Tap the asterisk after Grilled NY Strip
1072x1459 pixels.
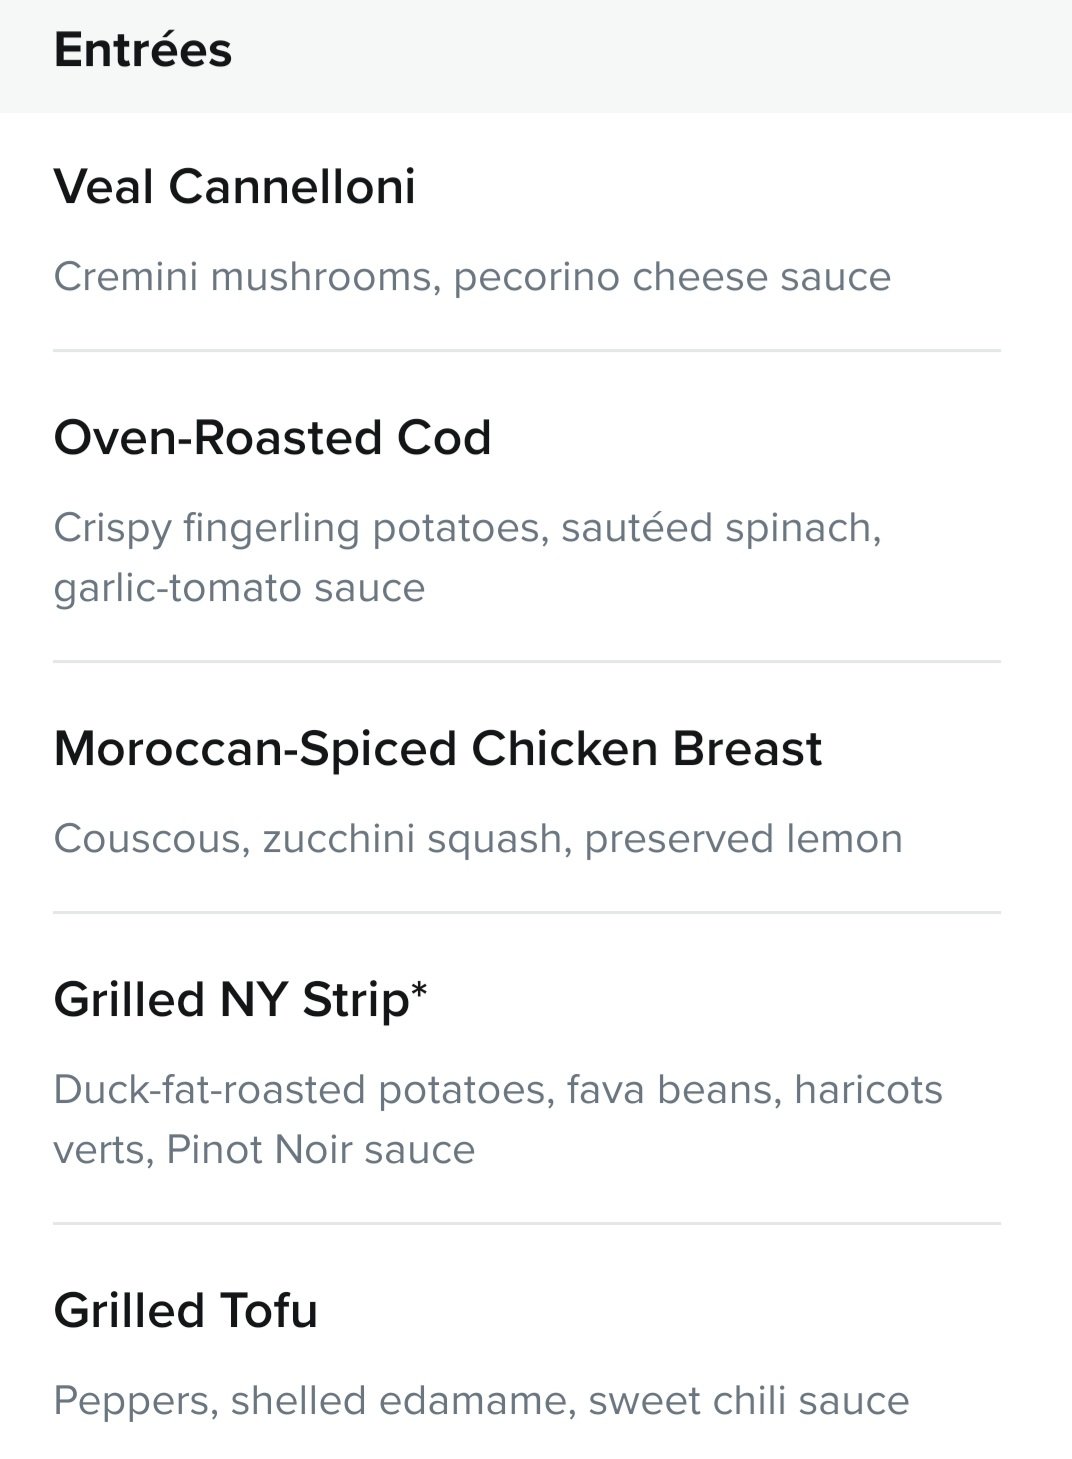coord(419,990)
